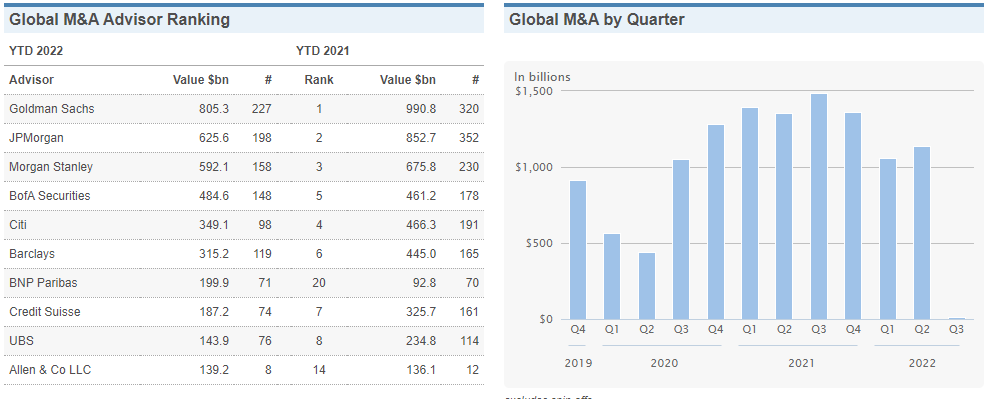Image resolution: width=985 pixels, height=399 pixels.
Task: Click Morgan Stanley in advisor list
Action: (x=51, y=167)
